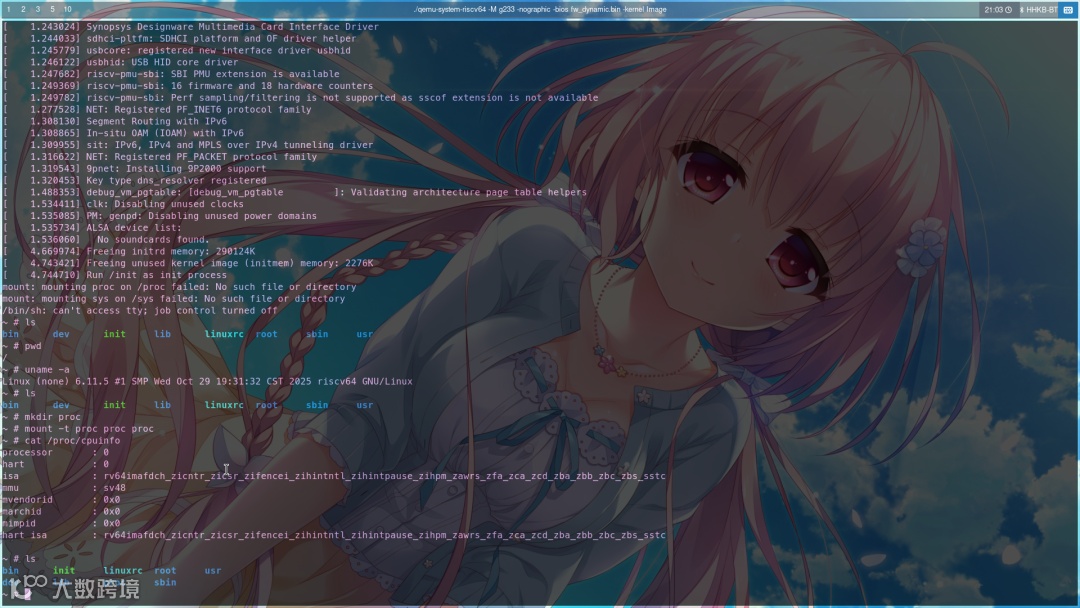Screen dimensions: 1080x608
Task: Click the 'ALSA device list:' line
Action: (x=92, y=228)
